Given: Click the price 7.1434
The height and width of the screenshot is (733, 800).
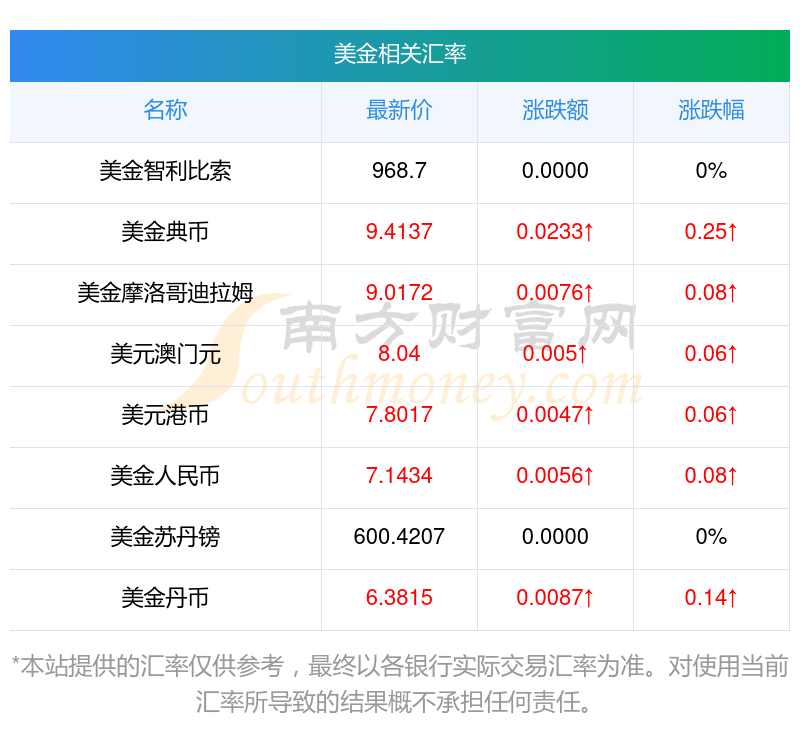Looking at the screenshot, I should coord(399,476).
